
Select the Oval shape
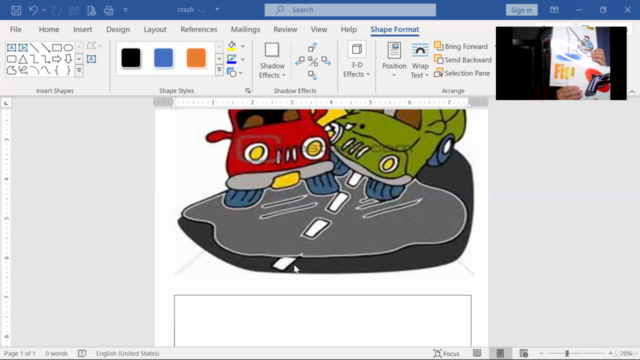(x=68, y=48)
